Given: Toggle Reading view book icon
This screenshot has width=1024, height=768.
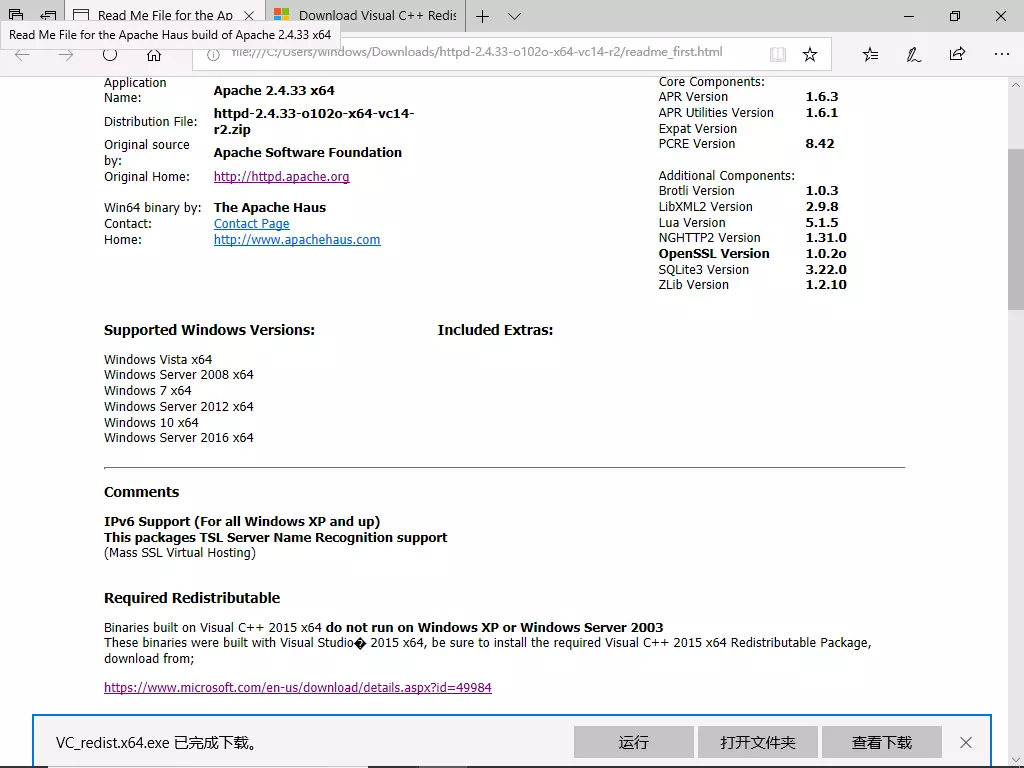Looking at the screenshot, I should click(x=777, y=54).
